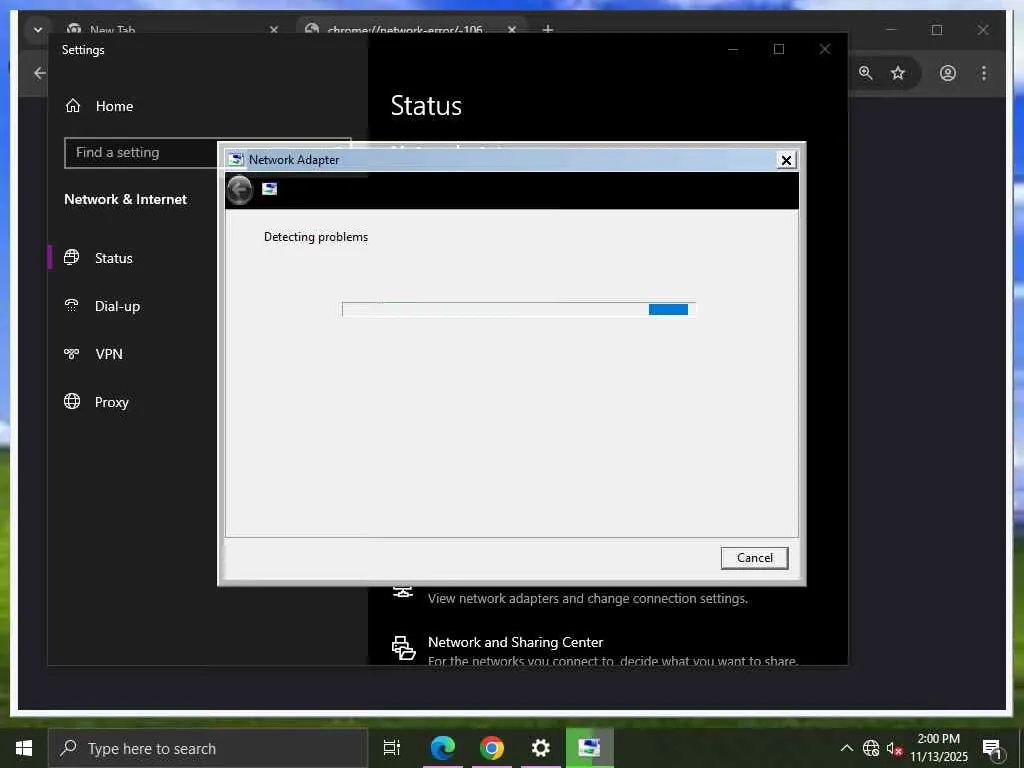Click the Proxy globe icon in sidebar

[72, 401]
